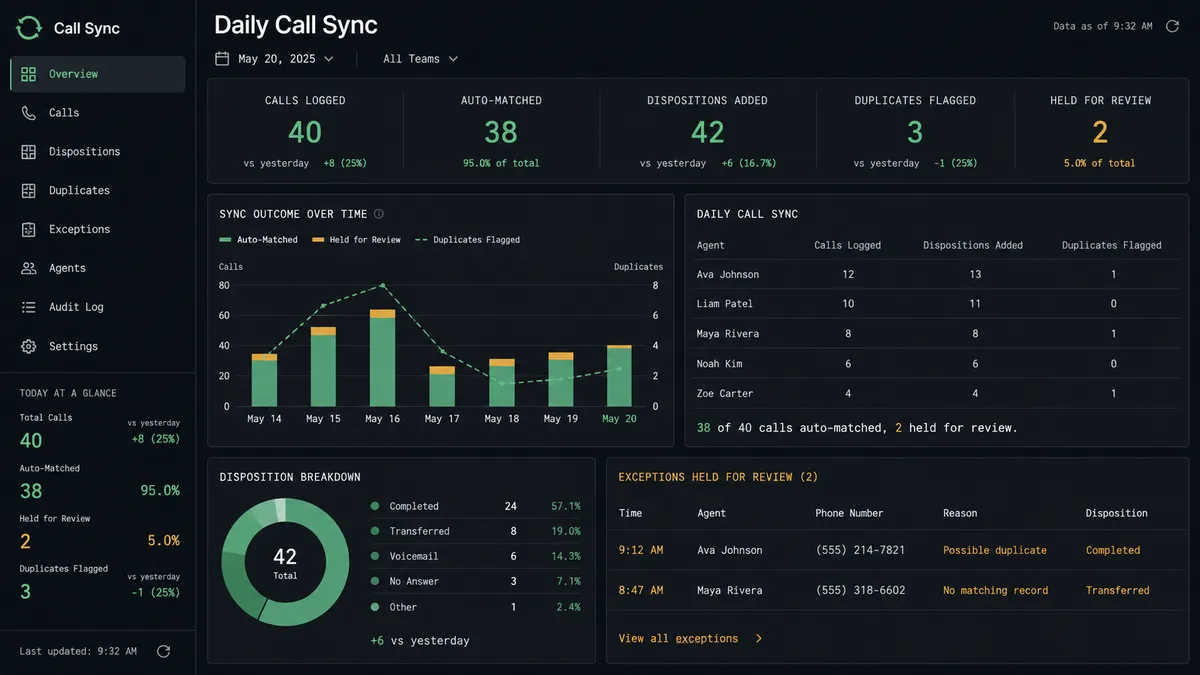Click the Call Sync logo icon
This screenshot has height=675, width=1200.
click(x=29, y=28)
